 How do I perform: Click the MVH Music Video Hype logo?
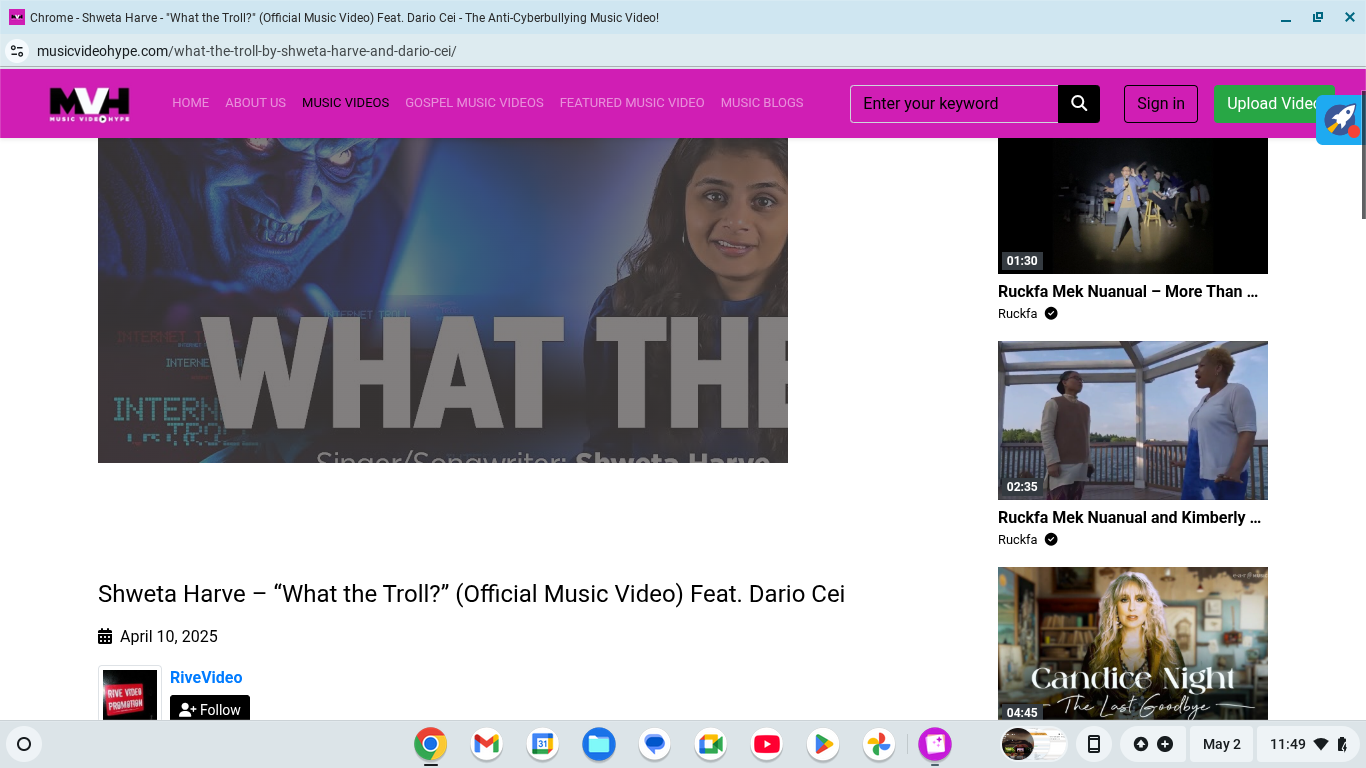pos(89,104)
